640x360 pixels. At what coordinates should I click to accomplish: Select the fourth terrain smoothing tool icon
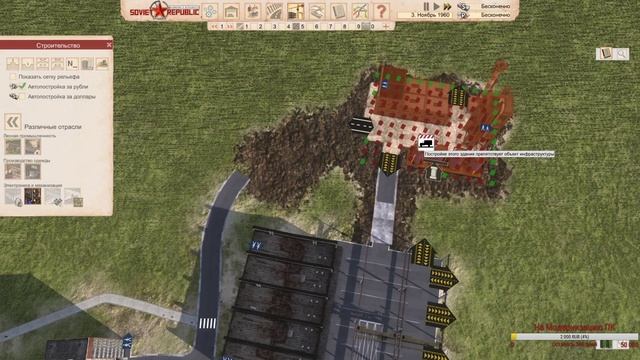57,64
